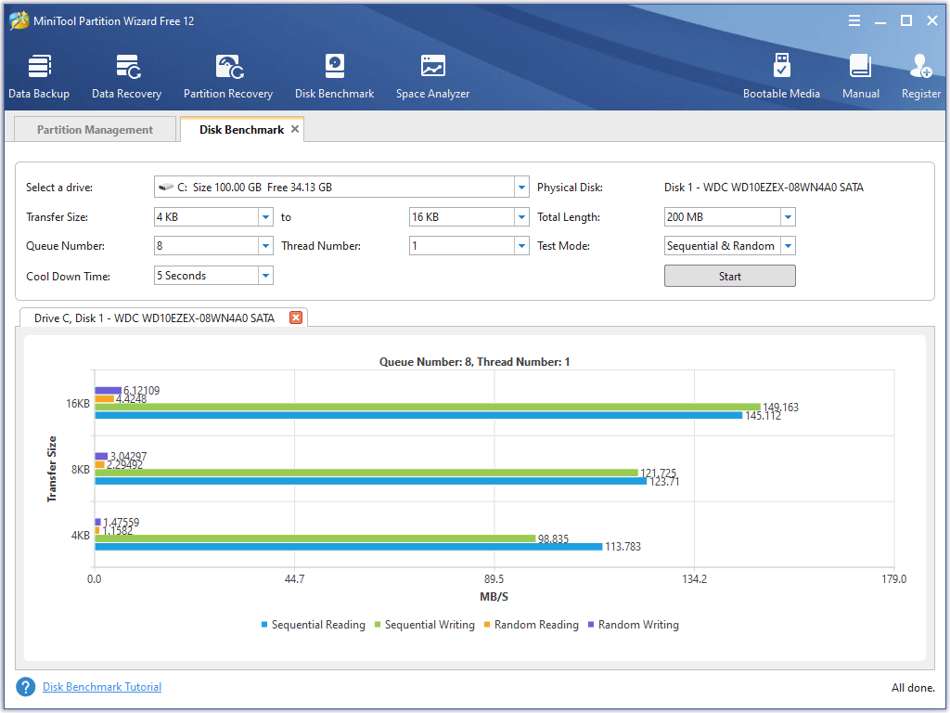Click the 16KB random writing bar 6.12109
This screenshot has width=950, height=713.
click(108, 391)
